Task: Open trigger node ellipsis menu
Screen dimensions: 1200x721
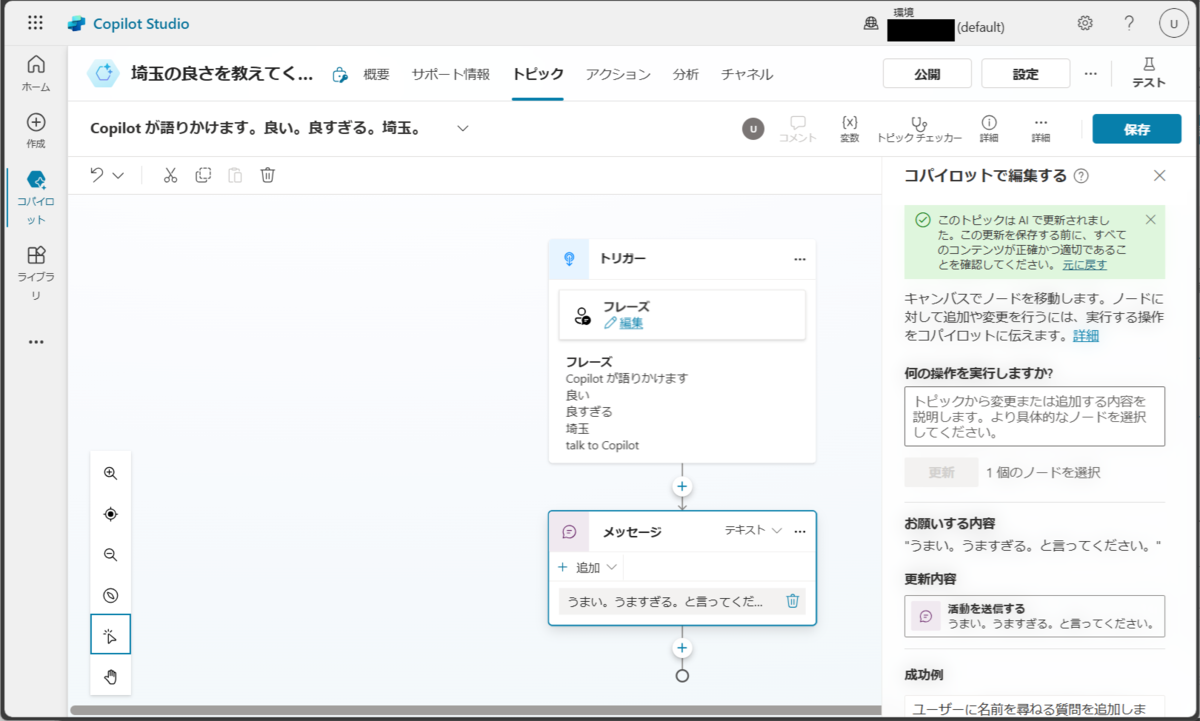Action: pos(799,259)
